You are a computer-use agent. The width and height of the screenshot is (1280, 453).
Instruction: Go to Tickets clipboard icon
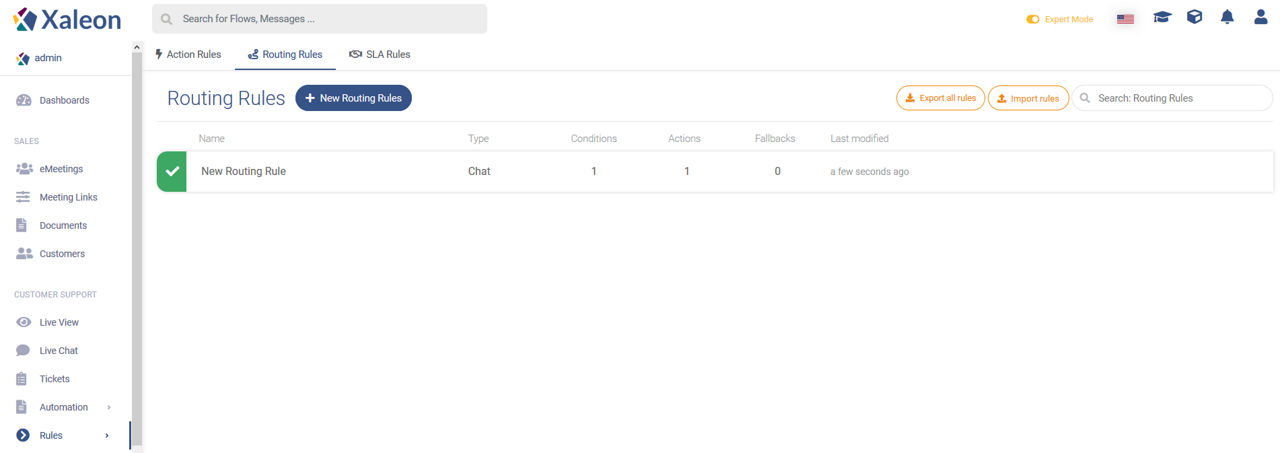tap(23, 379)
